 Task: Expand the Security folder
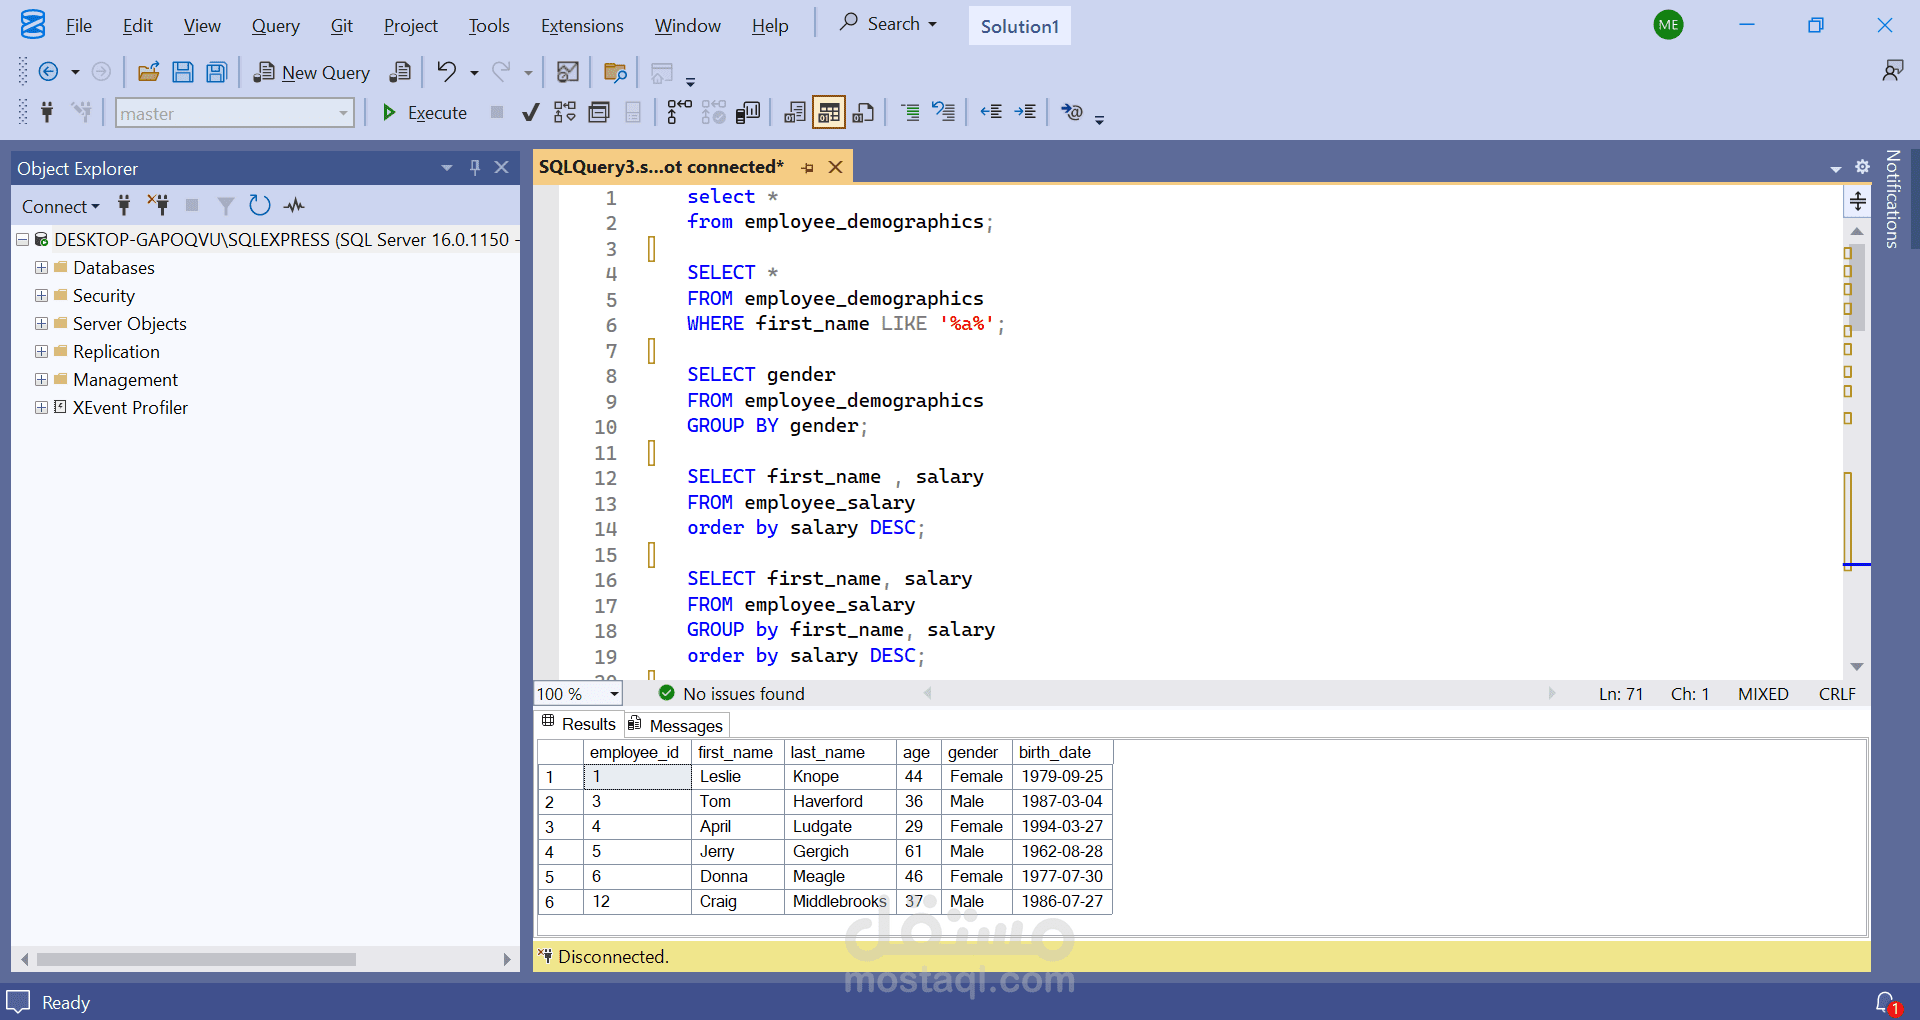41,296
